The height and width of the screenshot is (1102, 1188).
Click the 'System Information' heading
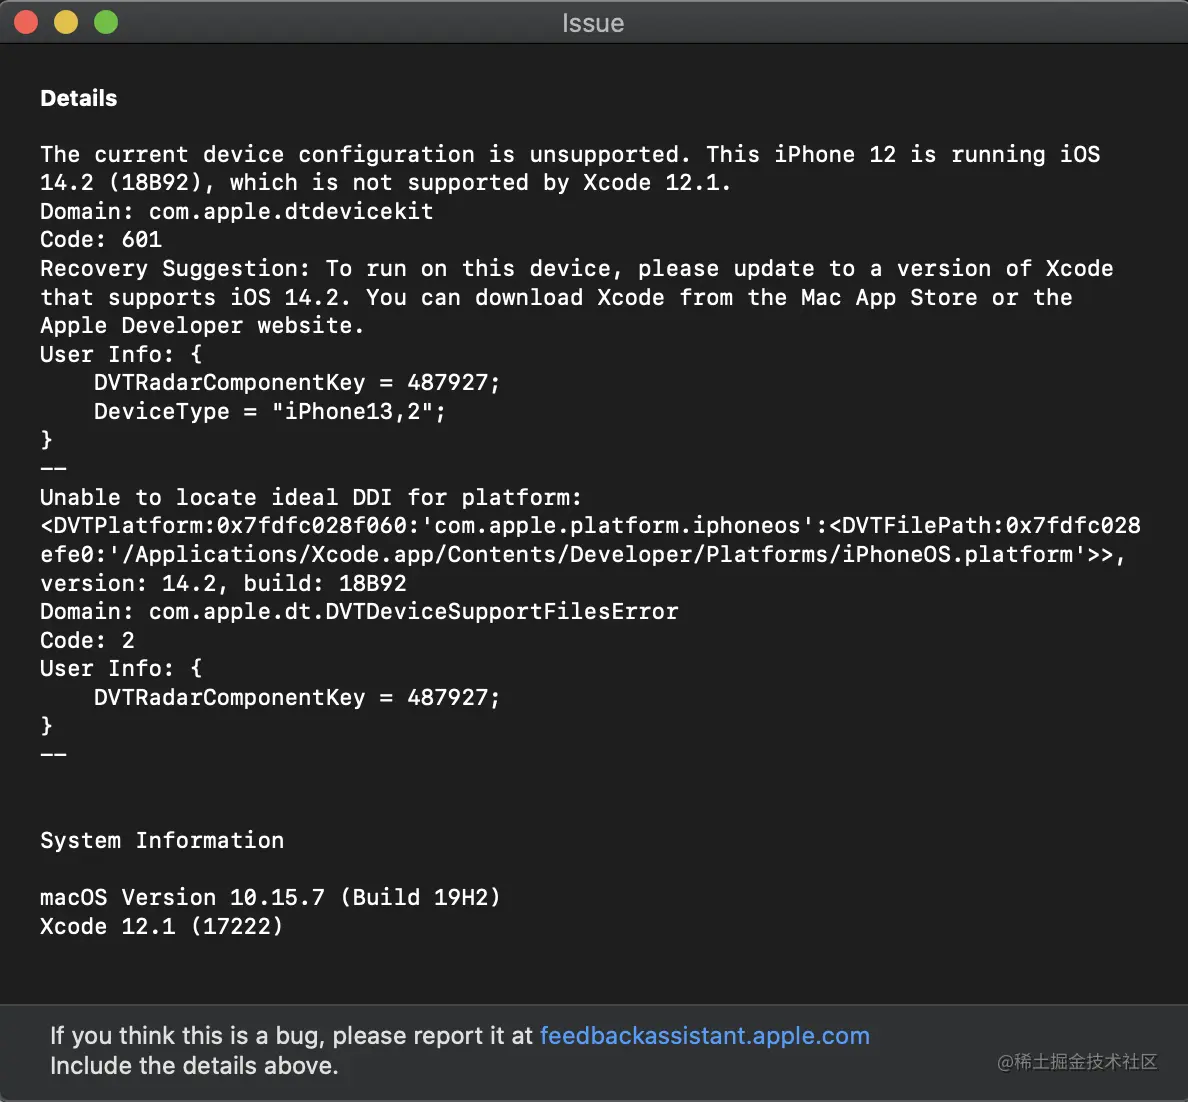click(x=162, y=841)
